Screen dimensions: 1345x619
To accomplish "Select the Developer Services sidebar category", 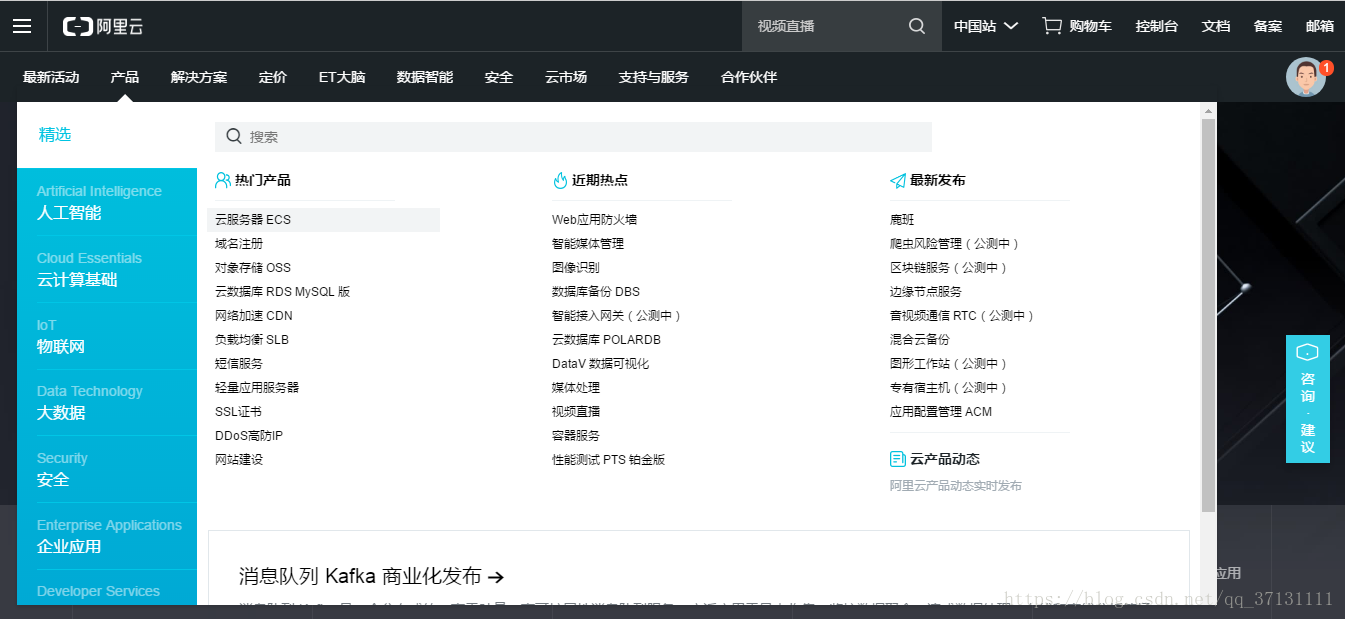I will [x=107, y=588].
